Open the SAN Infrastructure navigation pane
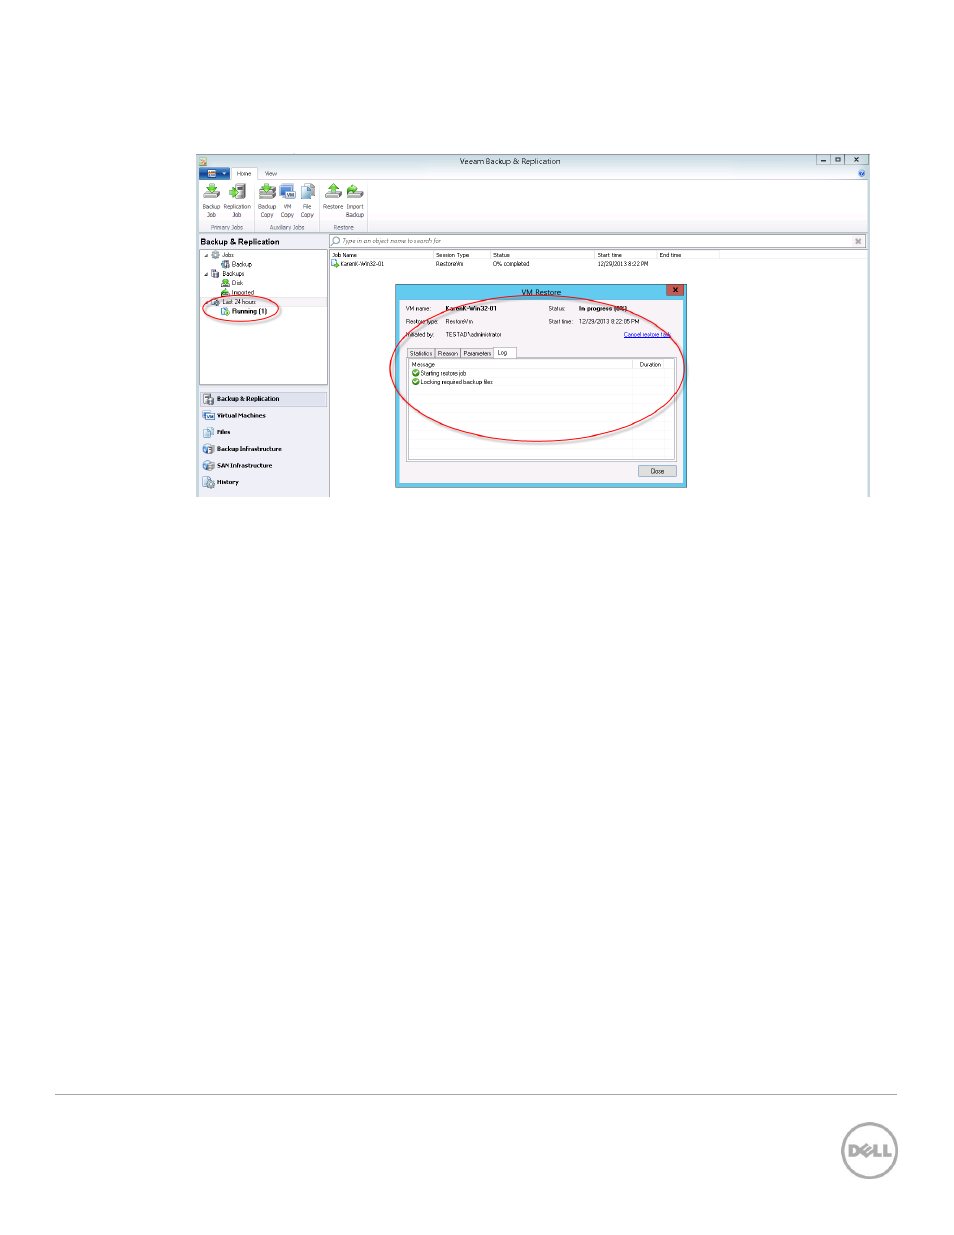This screenshot has height=1235, width=954. (x=264, y=466)
